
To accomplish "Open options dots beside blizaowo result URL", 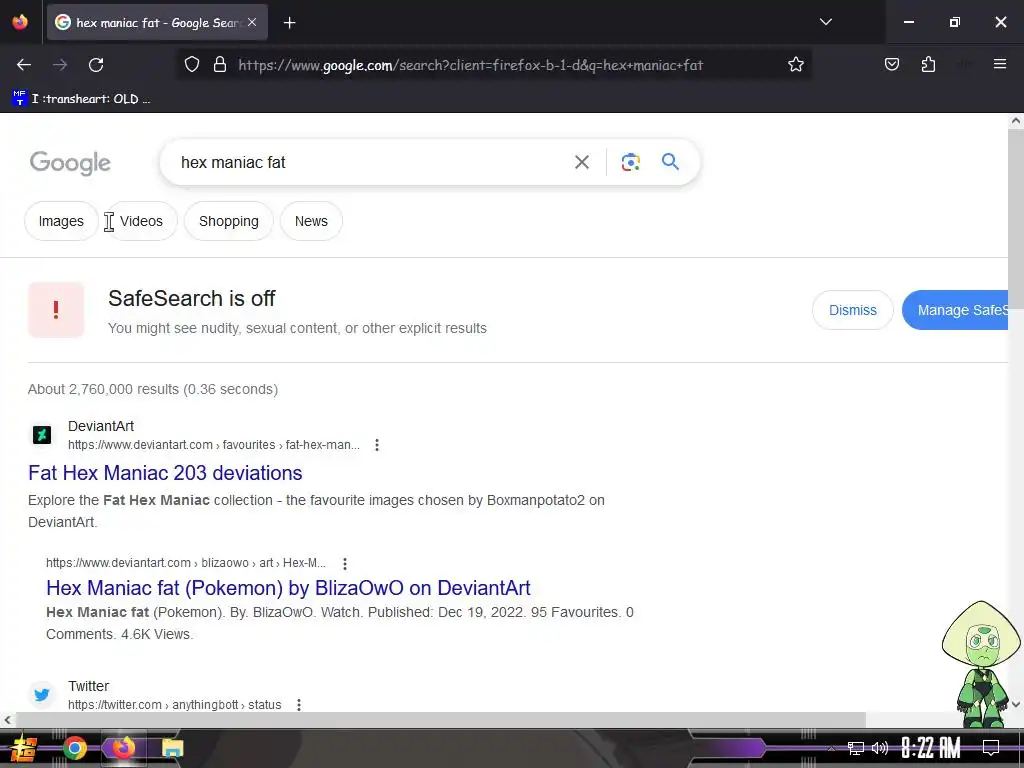I will point(345,563).
